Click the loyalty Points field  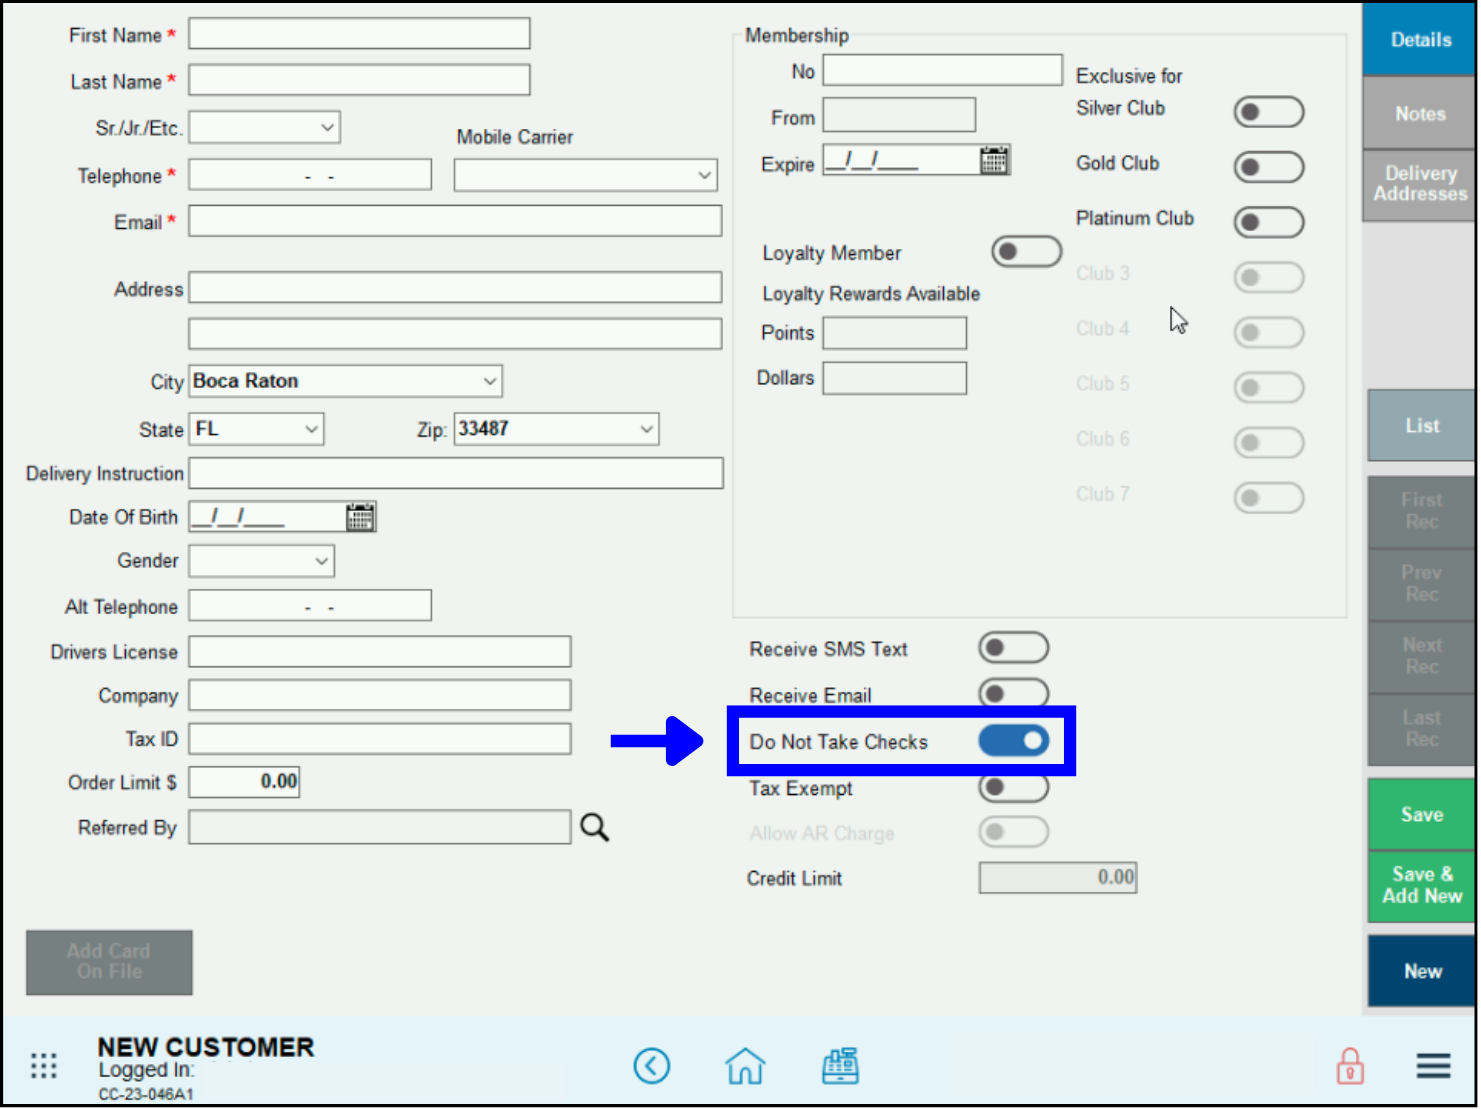(x=895, y=333)
